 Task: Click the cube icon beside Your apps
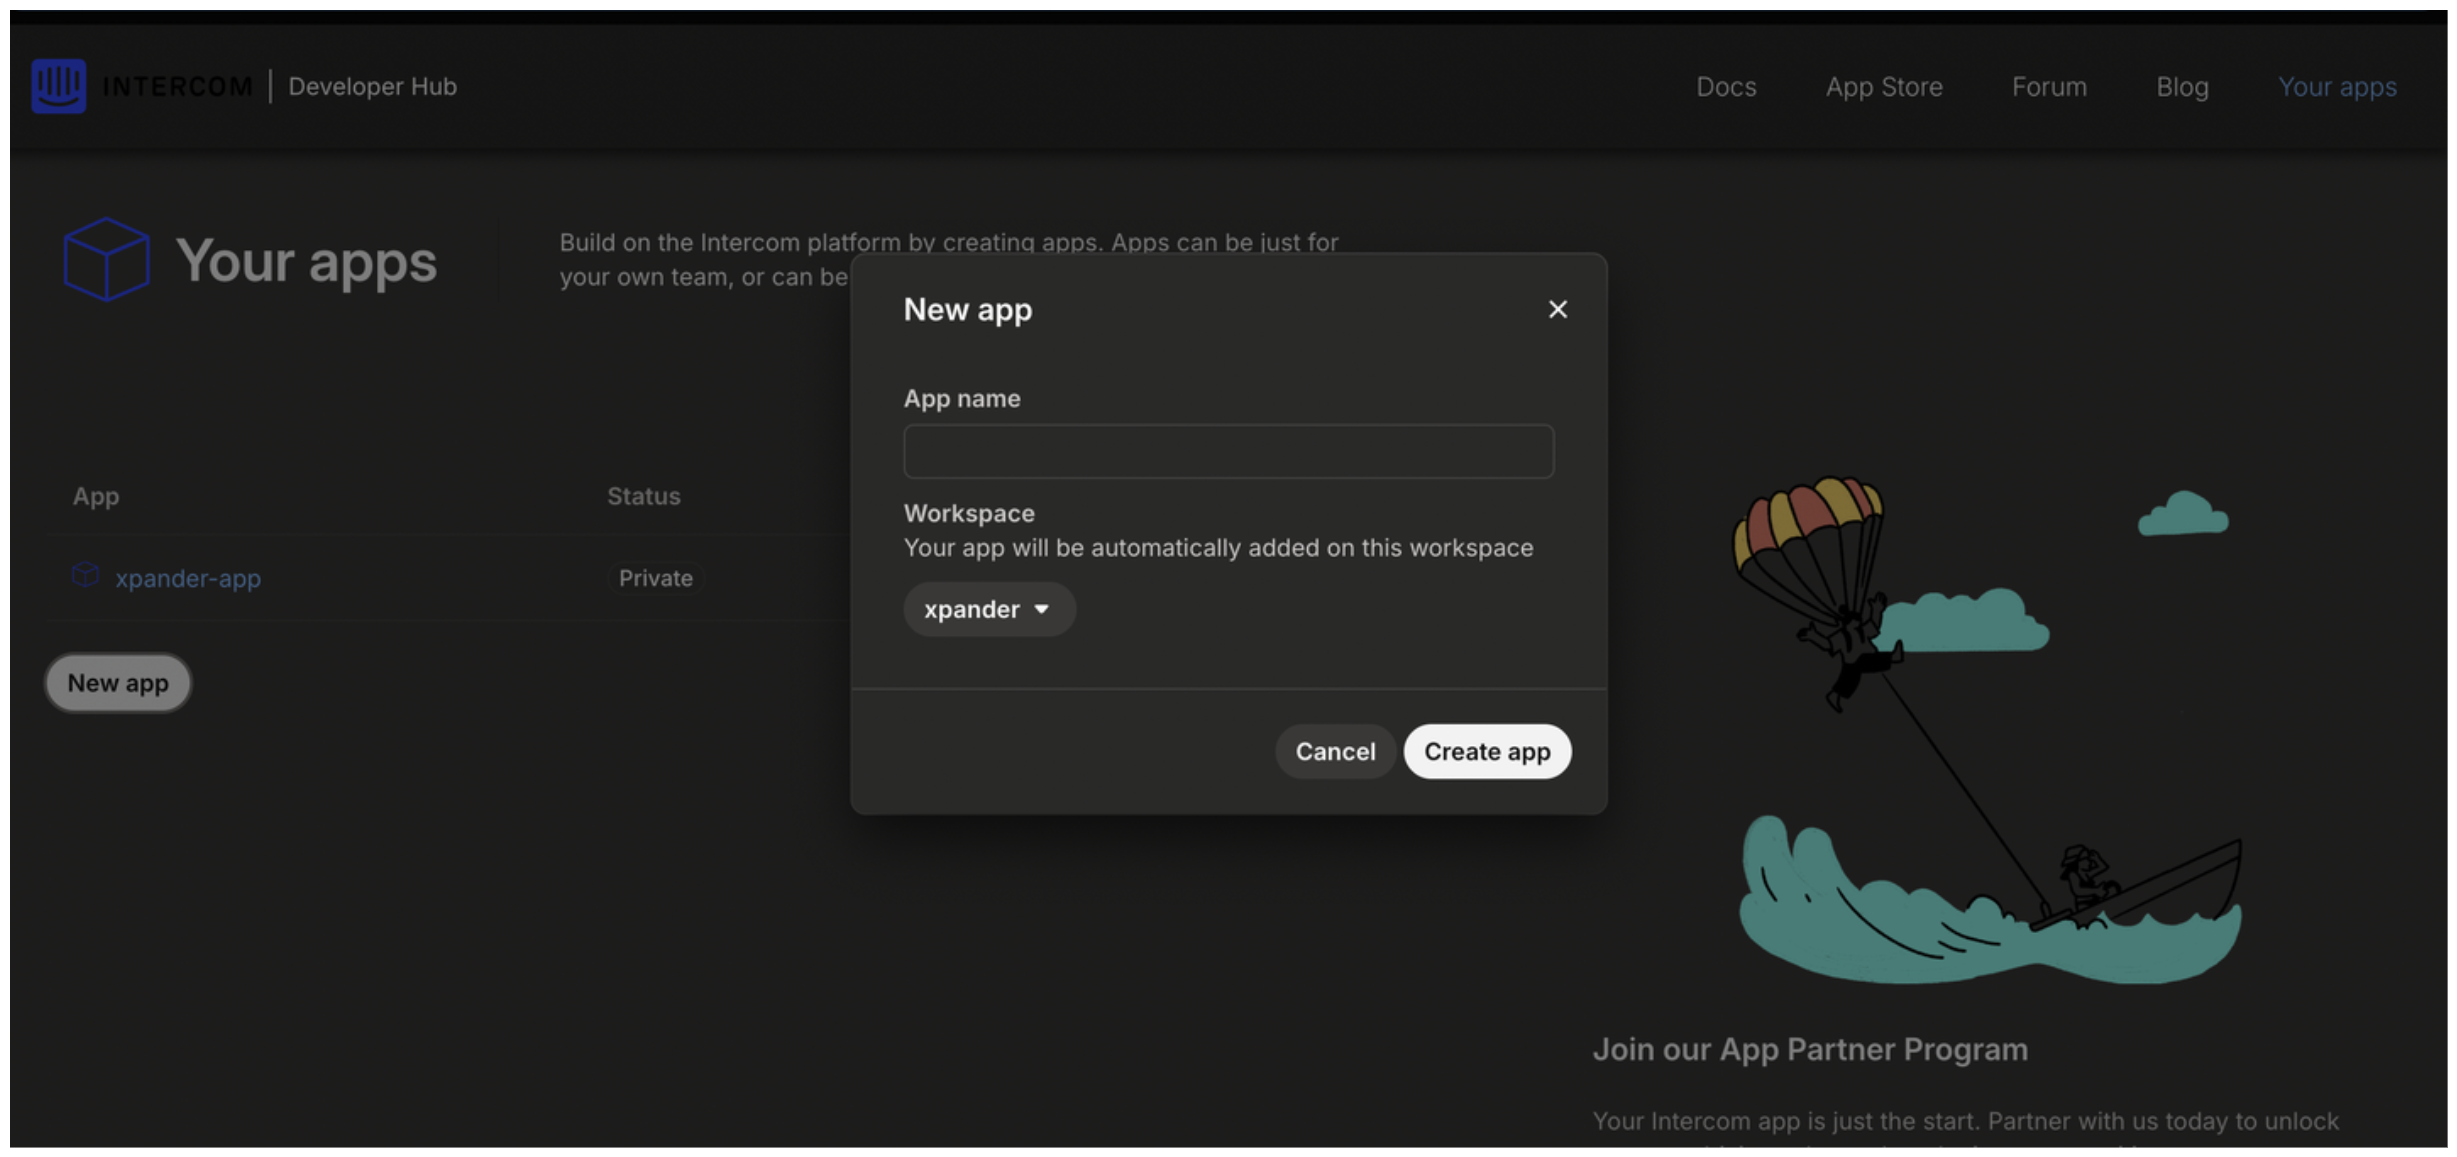pos(106,259)
